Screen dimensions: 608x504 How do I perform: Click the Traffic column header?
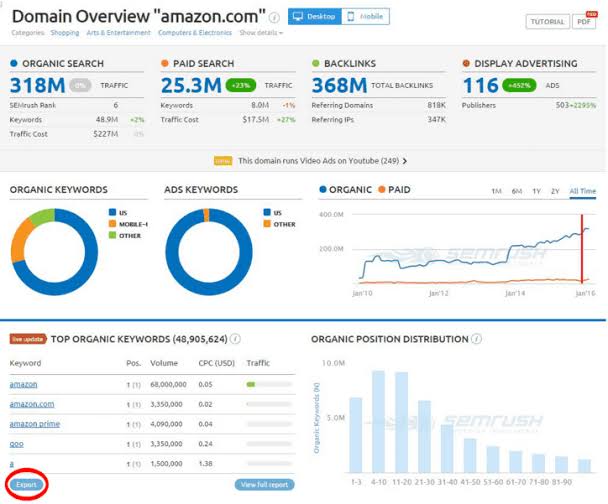258,363
